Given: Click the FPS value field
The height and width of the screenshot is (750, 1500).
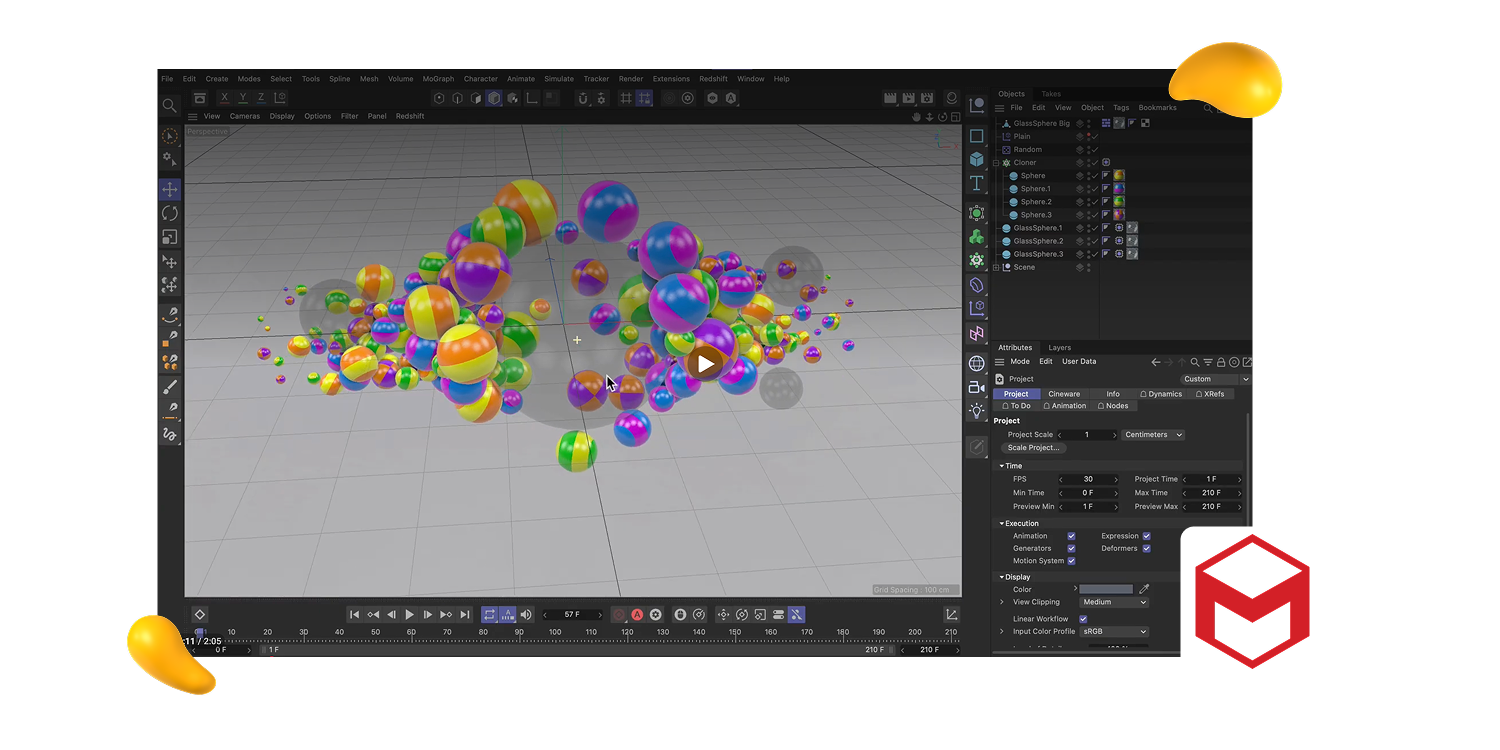Looking at the screenshot, I should (x=1088, y=479).
